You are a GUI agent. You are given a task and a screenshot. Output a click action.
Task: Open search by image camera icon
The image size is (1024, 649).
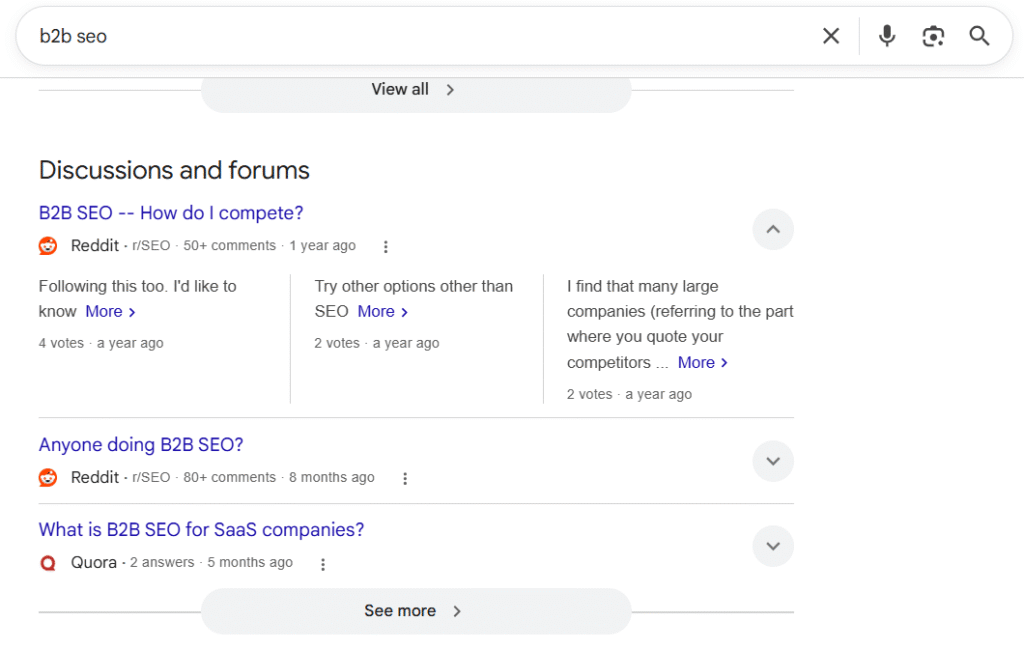coord(933,36)
